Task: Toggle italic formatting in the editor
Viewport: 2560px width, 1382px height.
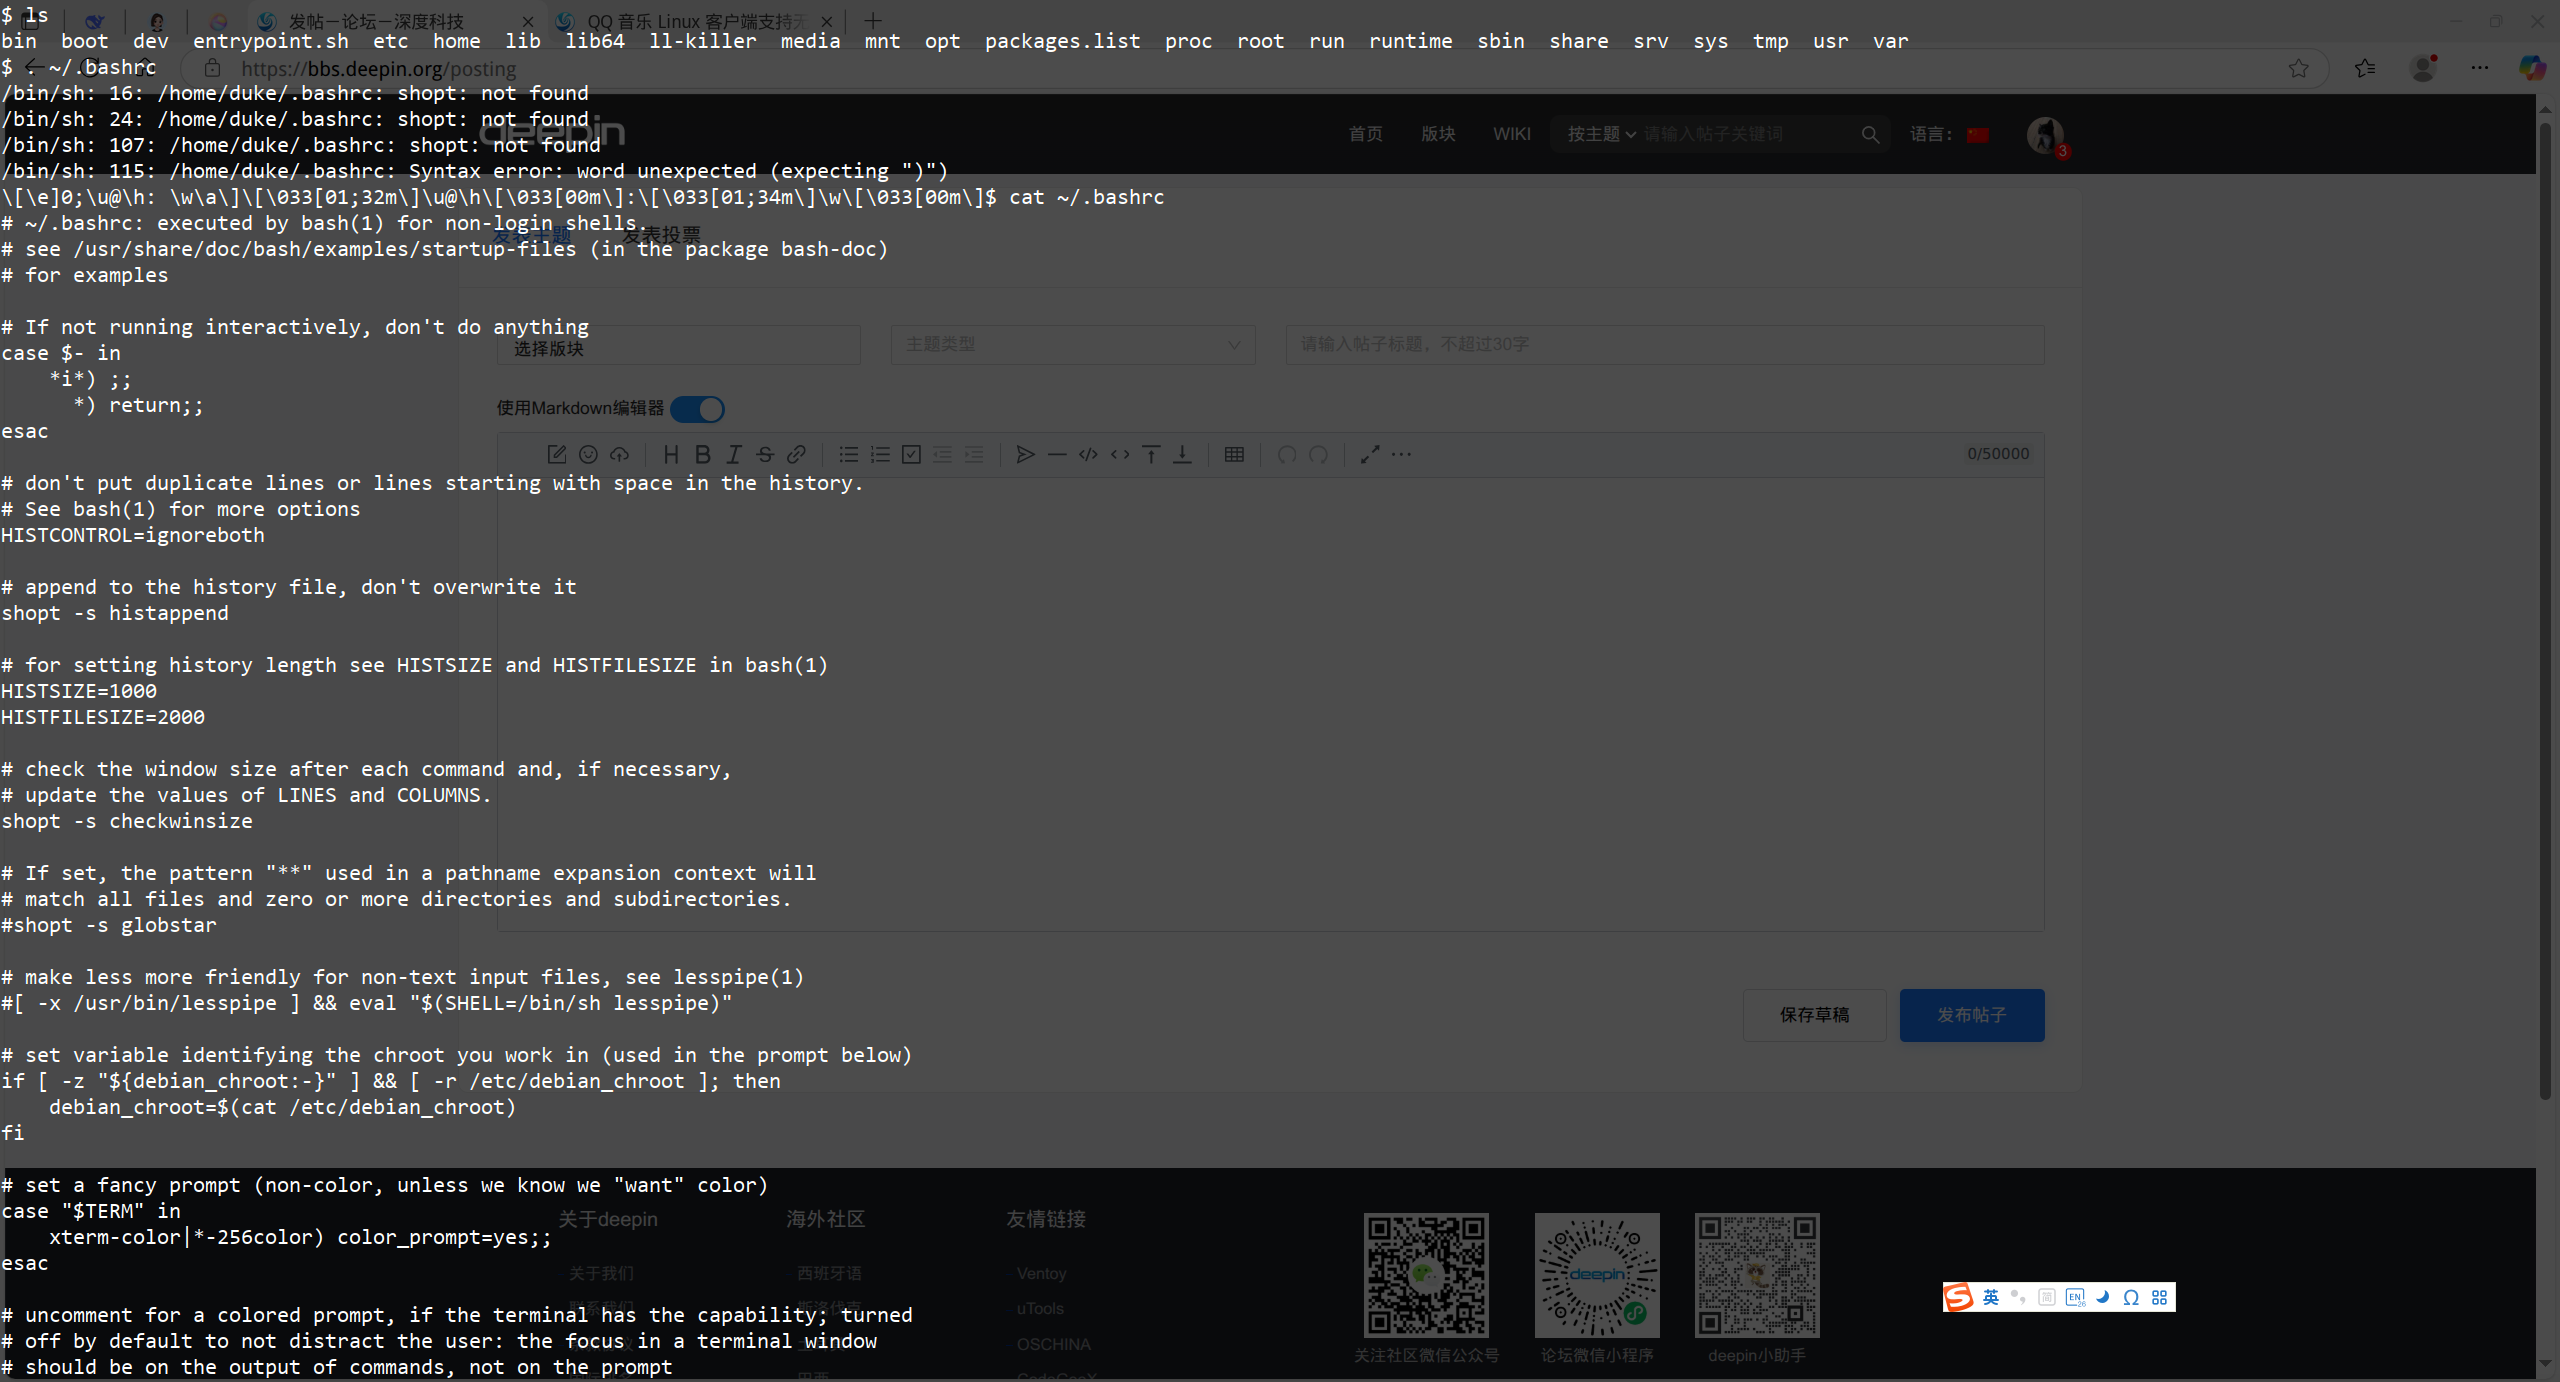Action: [734, 454]
